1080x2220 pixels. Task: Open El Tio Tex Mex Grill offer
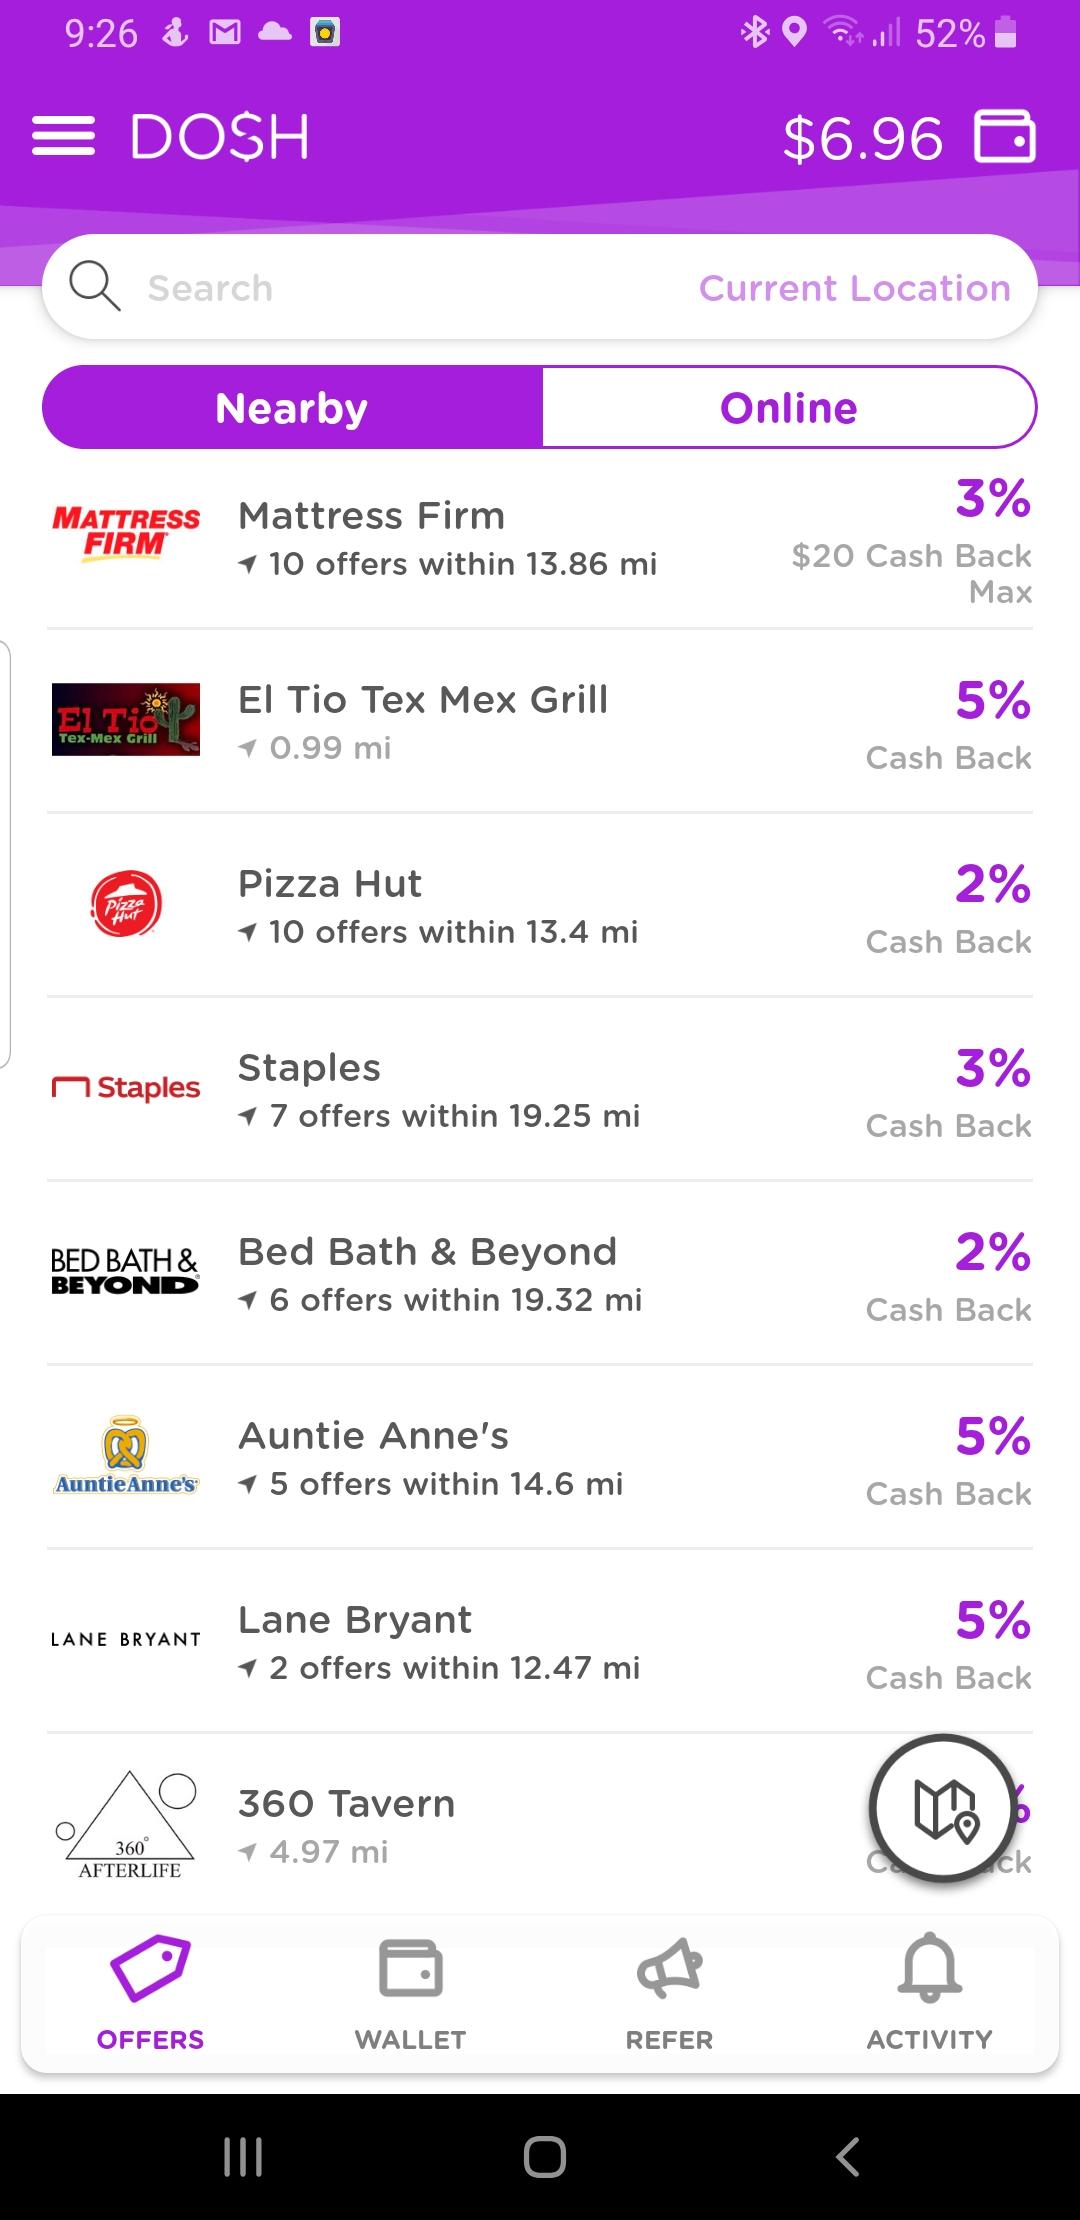point(540,722)
